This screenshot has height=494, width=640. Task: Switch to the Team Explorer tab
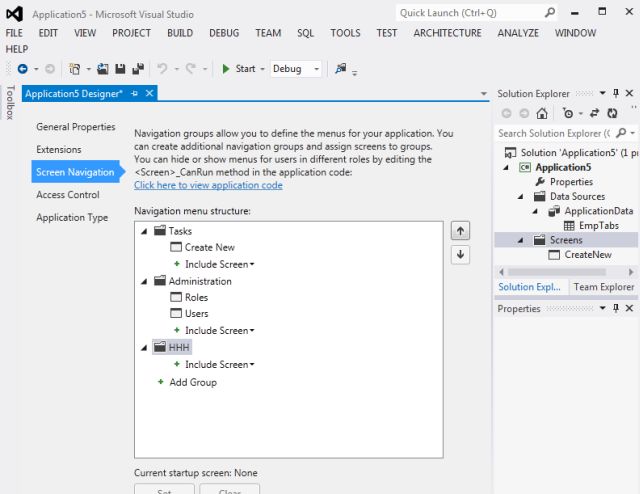click(x=602, y=287)
